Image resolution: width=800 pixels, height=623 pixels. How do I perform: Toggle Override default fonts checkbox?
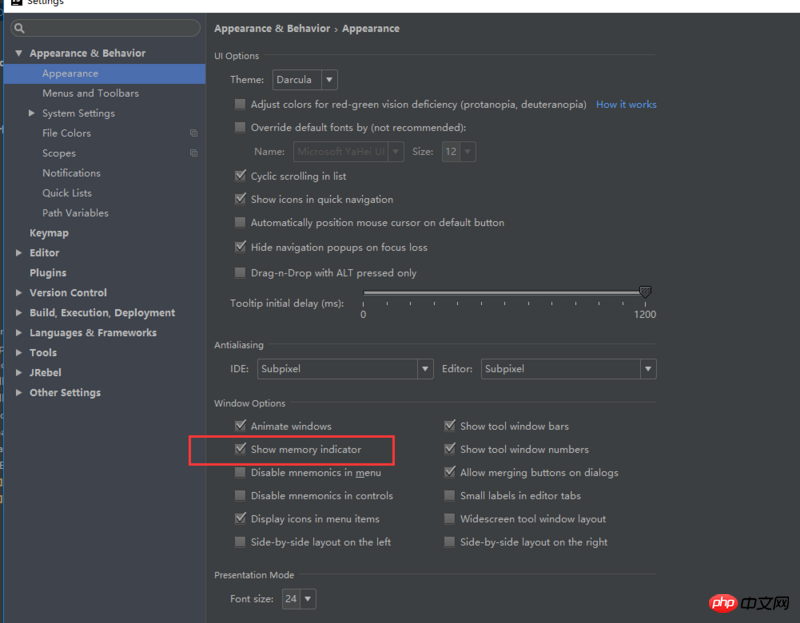point(240,127)
